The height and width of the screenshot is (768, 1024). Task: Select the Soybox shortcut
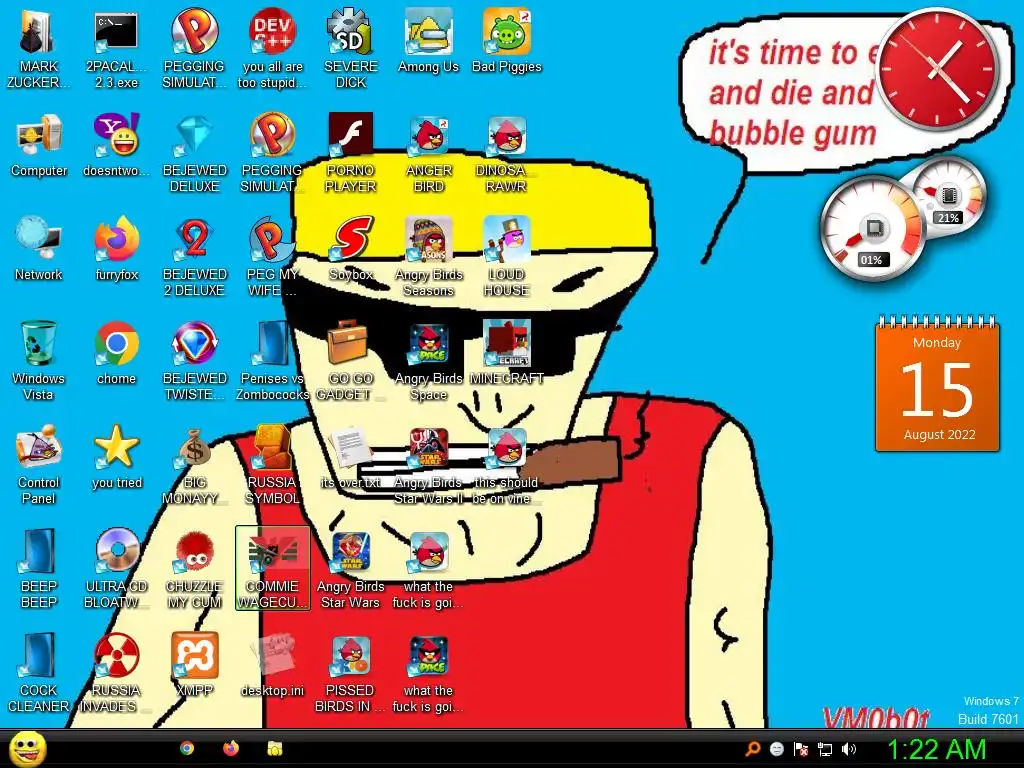tap(351, 249)
